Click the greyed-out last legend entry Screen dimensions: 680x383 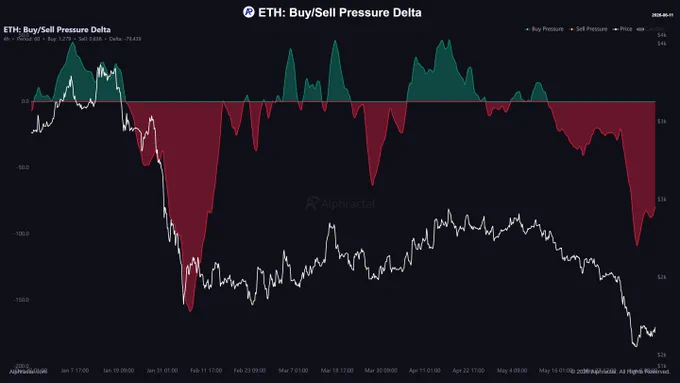651,29
